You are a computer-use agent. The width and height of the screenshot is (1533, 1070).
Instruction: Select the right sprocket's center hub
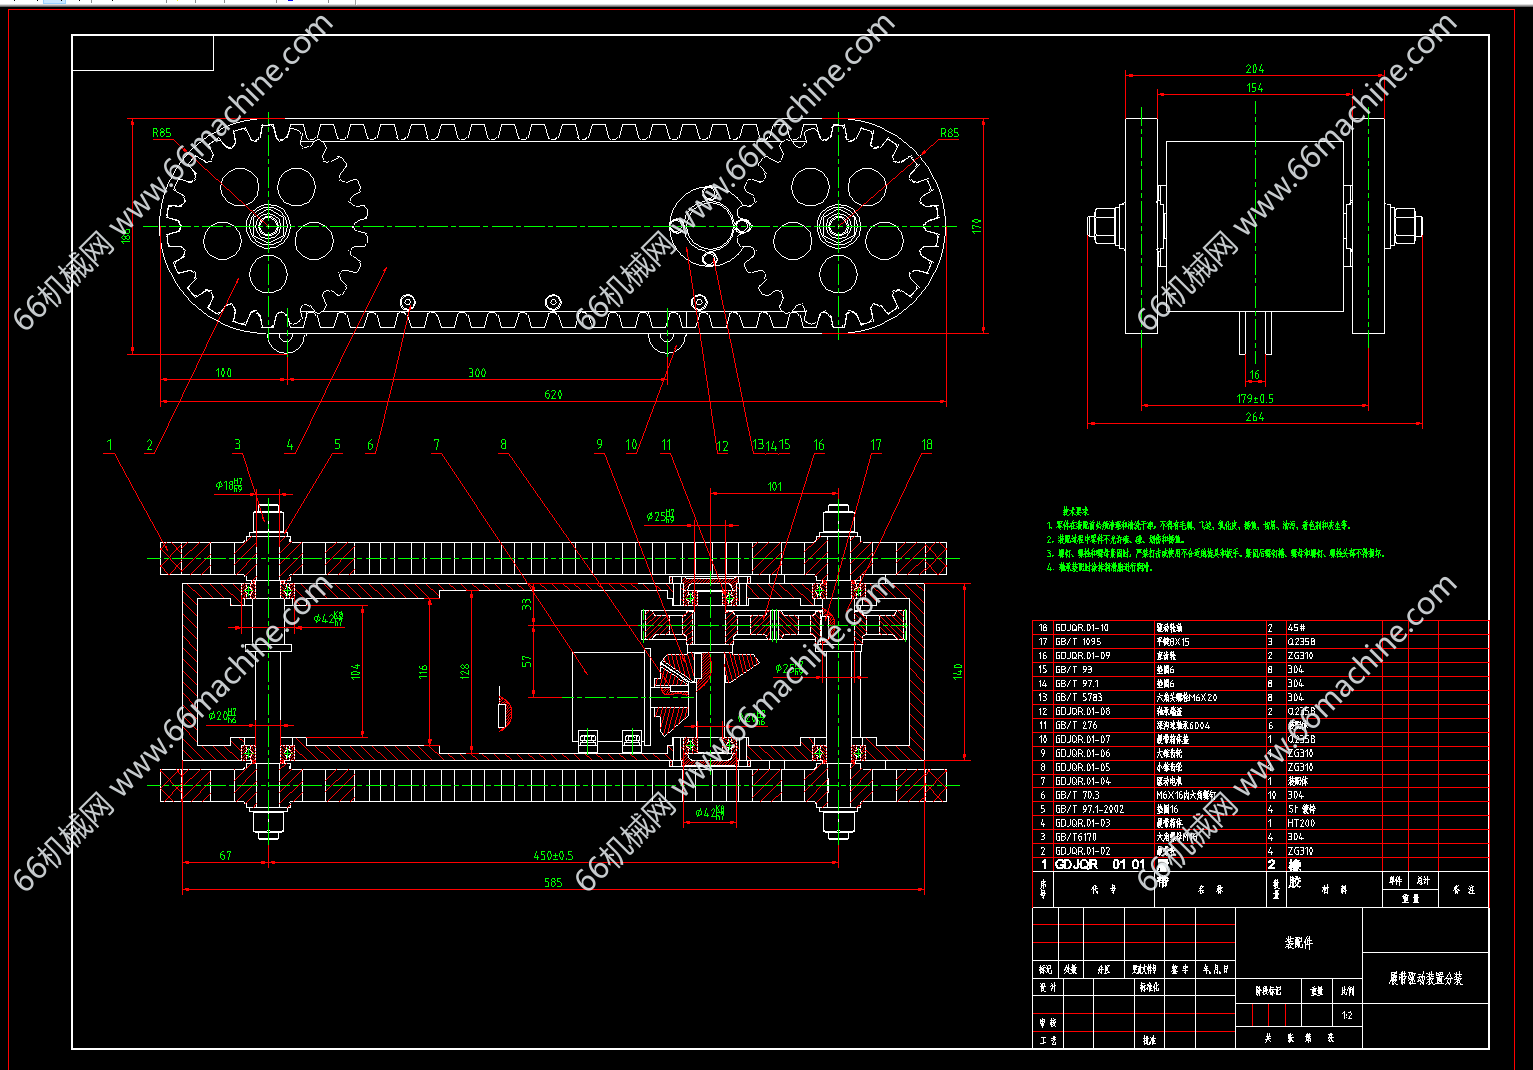[x=838, y=225]
